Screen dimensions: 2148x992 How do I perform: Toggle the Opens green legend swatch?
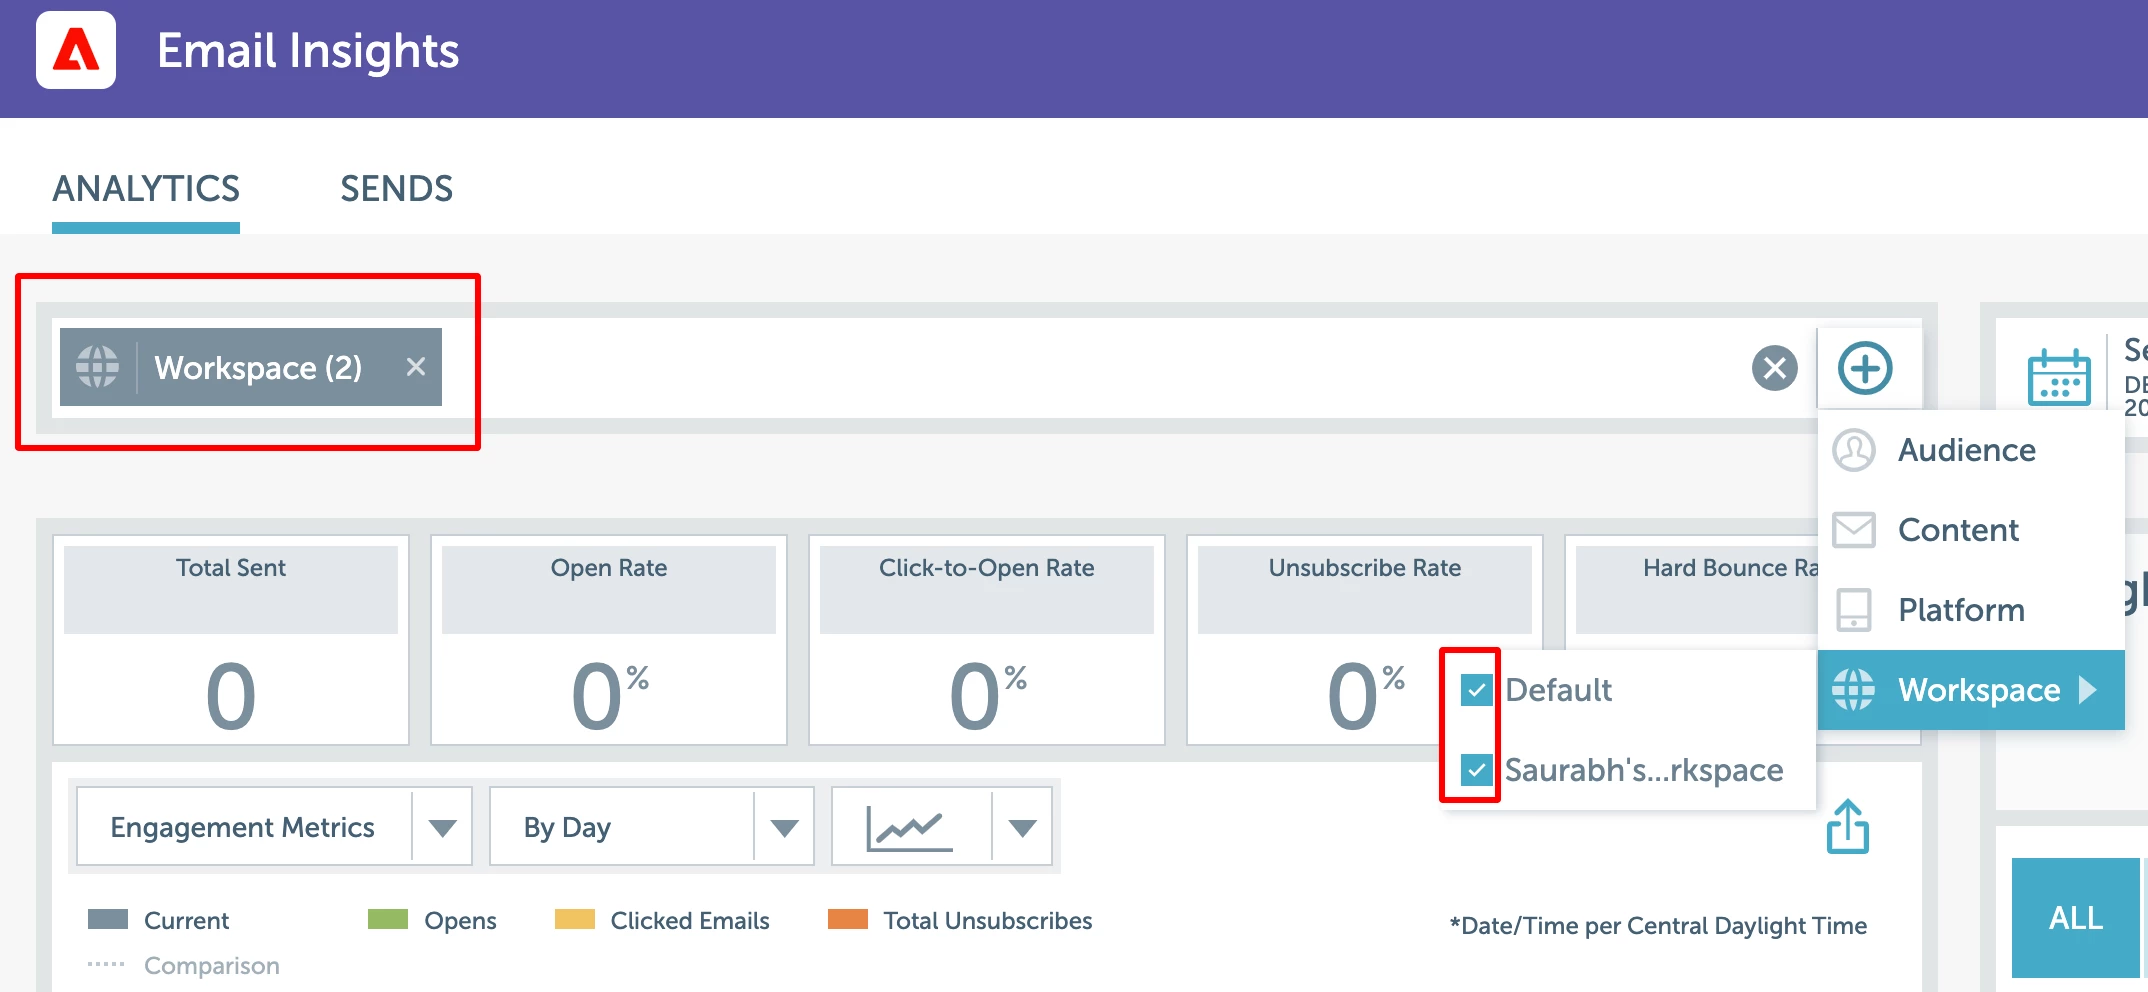(x=388, y=920)
